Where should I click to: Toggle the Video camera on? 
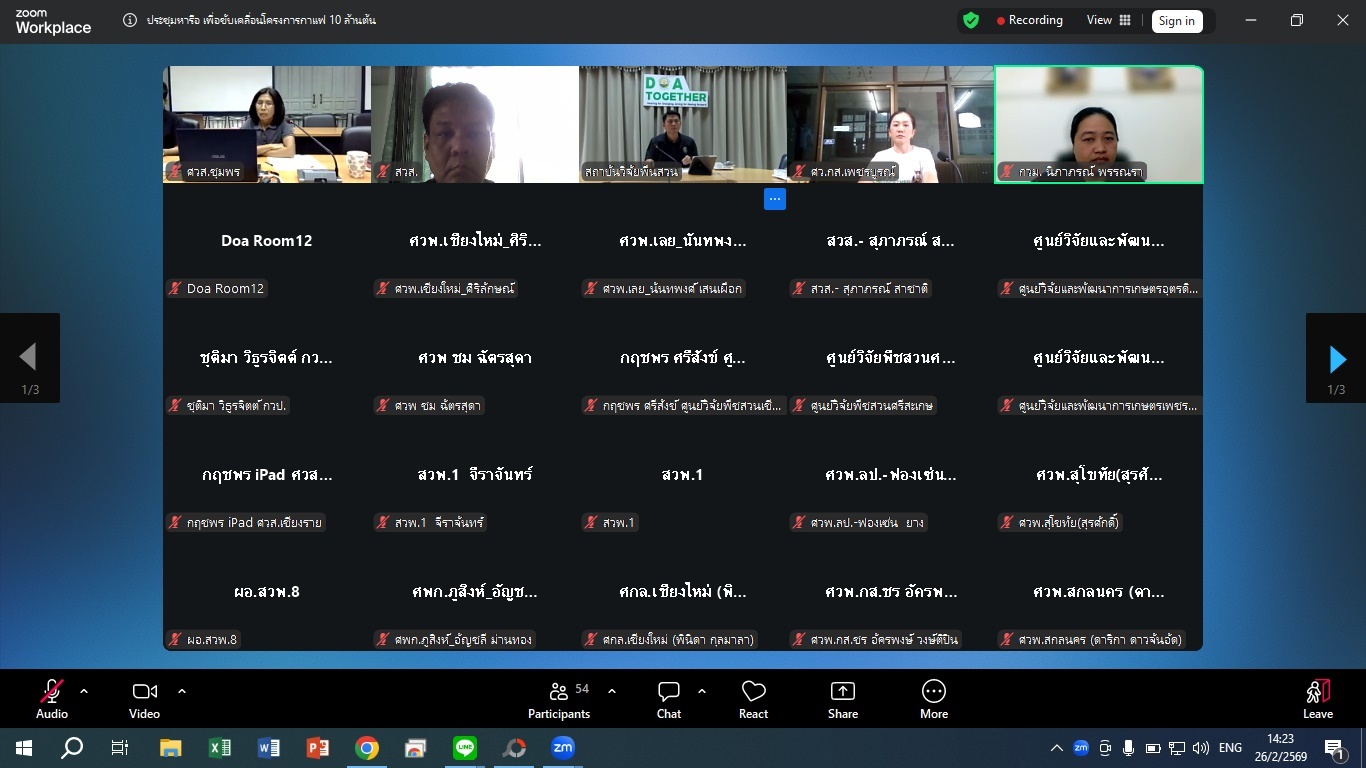click(x=144, y=698)
